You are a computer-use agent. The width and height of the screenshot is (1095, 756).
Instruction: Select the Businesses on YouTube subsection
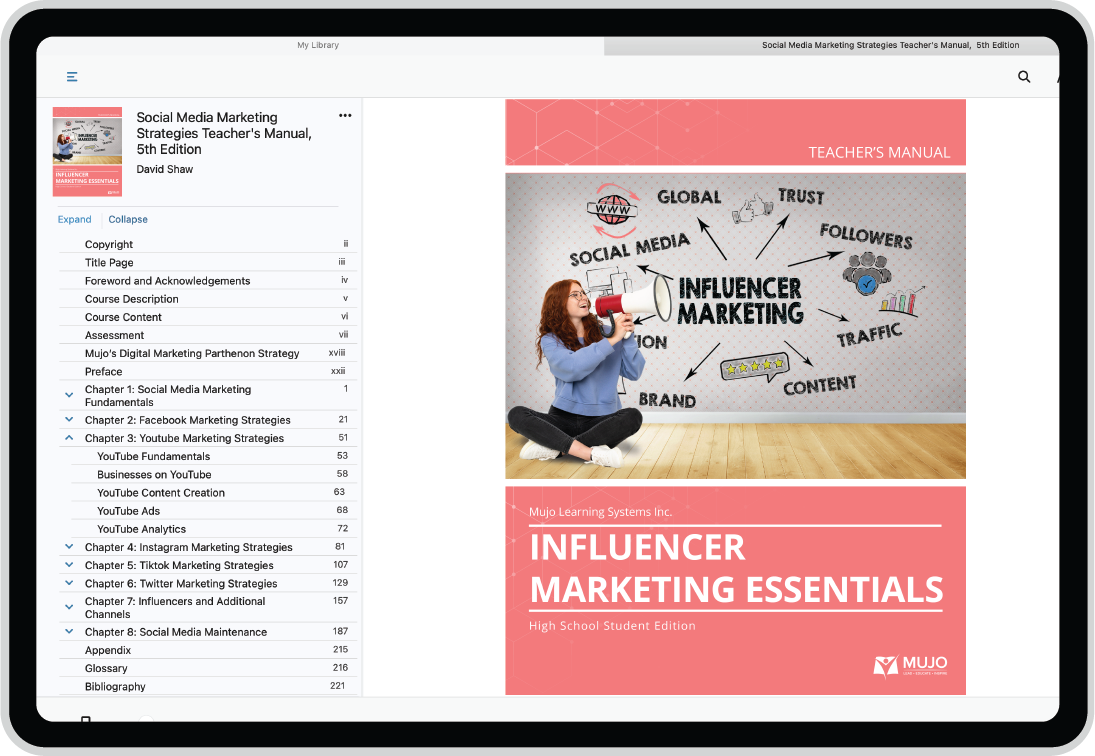coord(154,475)
